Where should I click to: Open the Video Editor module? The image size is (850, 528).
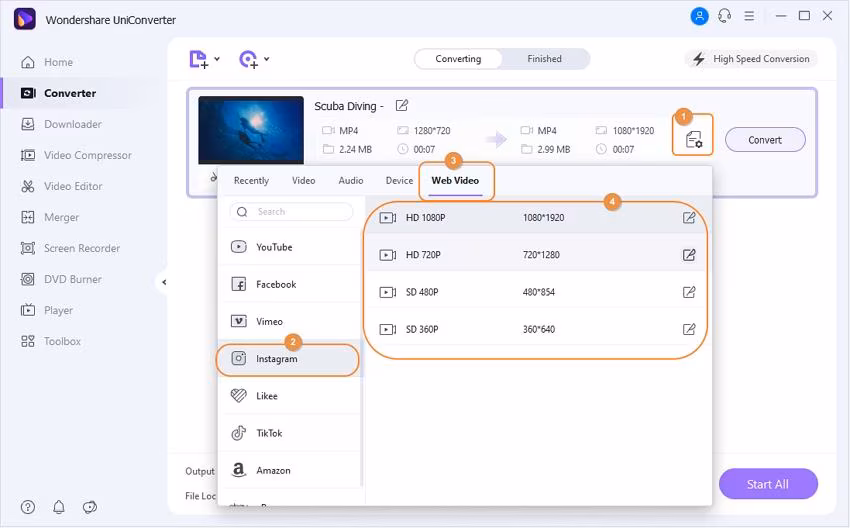point(61,186)
